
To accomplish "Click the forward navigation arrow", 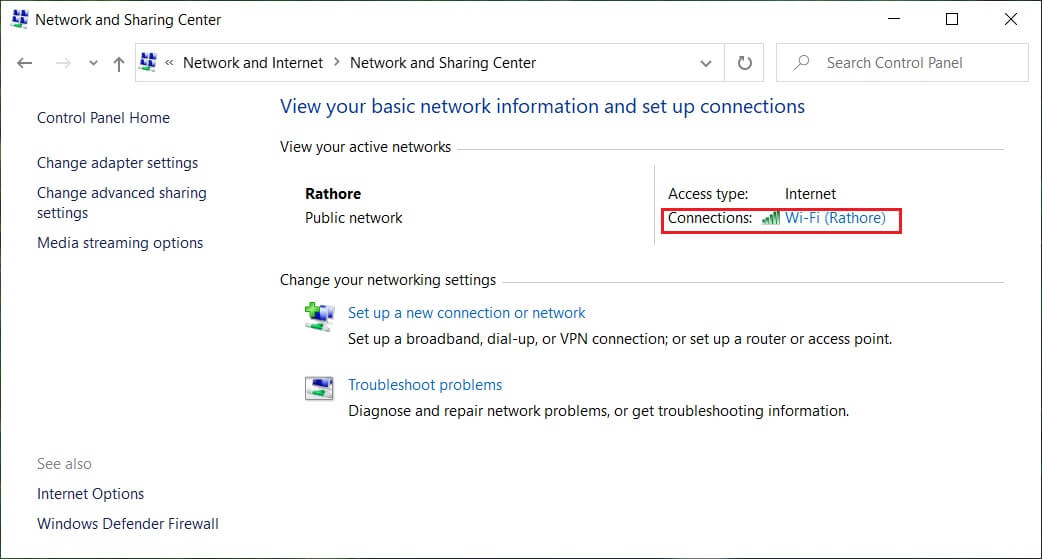I will (63, 63).
